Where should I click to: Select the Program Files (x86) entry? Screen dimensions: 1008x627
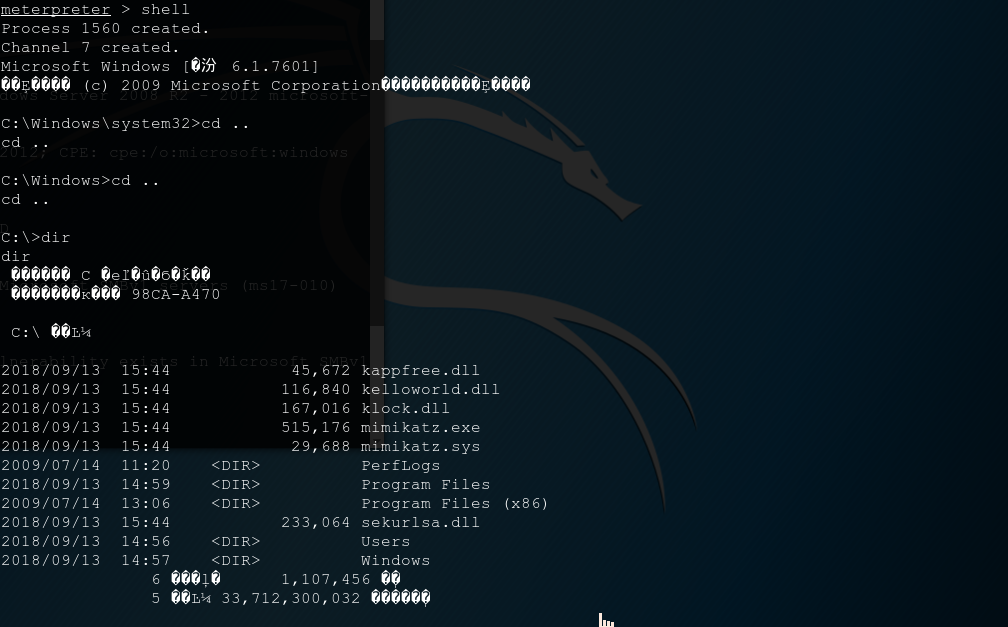(x=454, y=504)
